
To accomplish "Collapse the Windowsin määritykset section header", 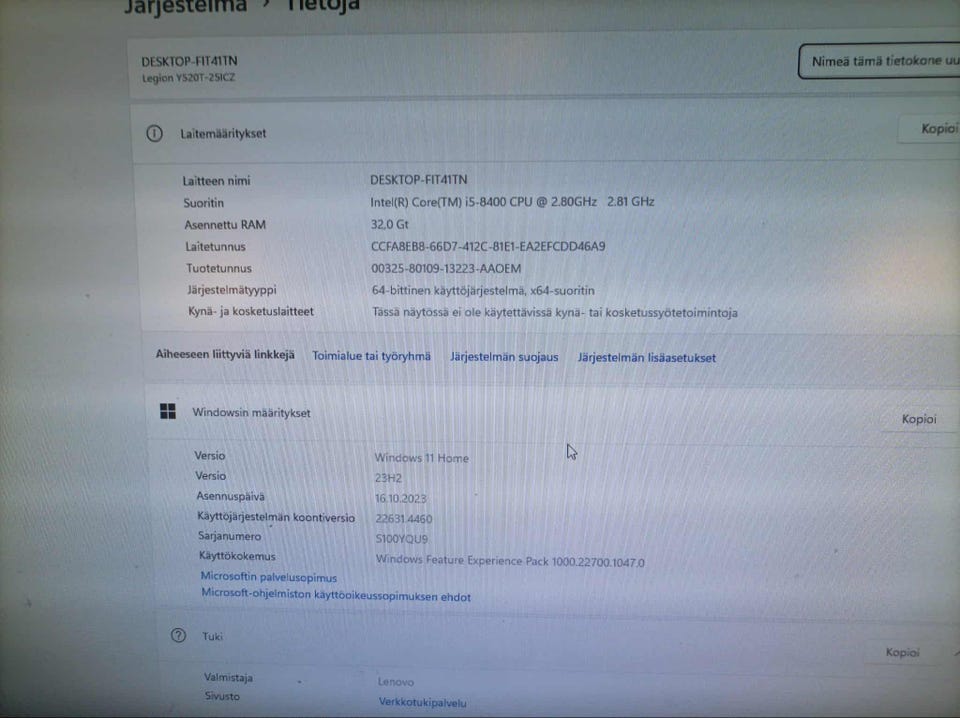I will [x=551, y=414].
